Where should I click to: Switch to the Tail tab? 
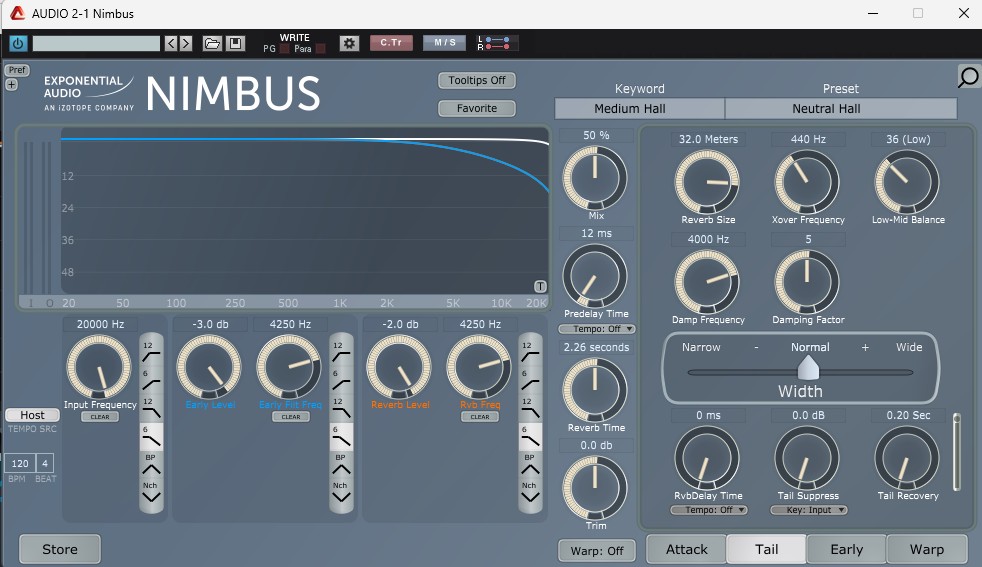coord(767,549)
